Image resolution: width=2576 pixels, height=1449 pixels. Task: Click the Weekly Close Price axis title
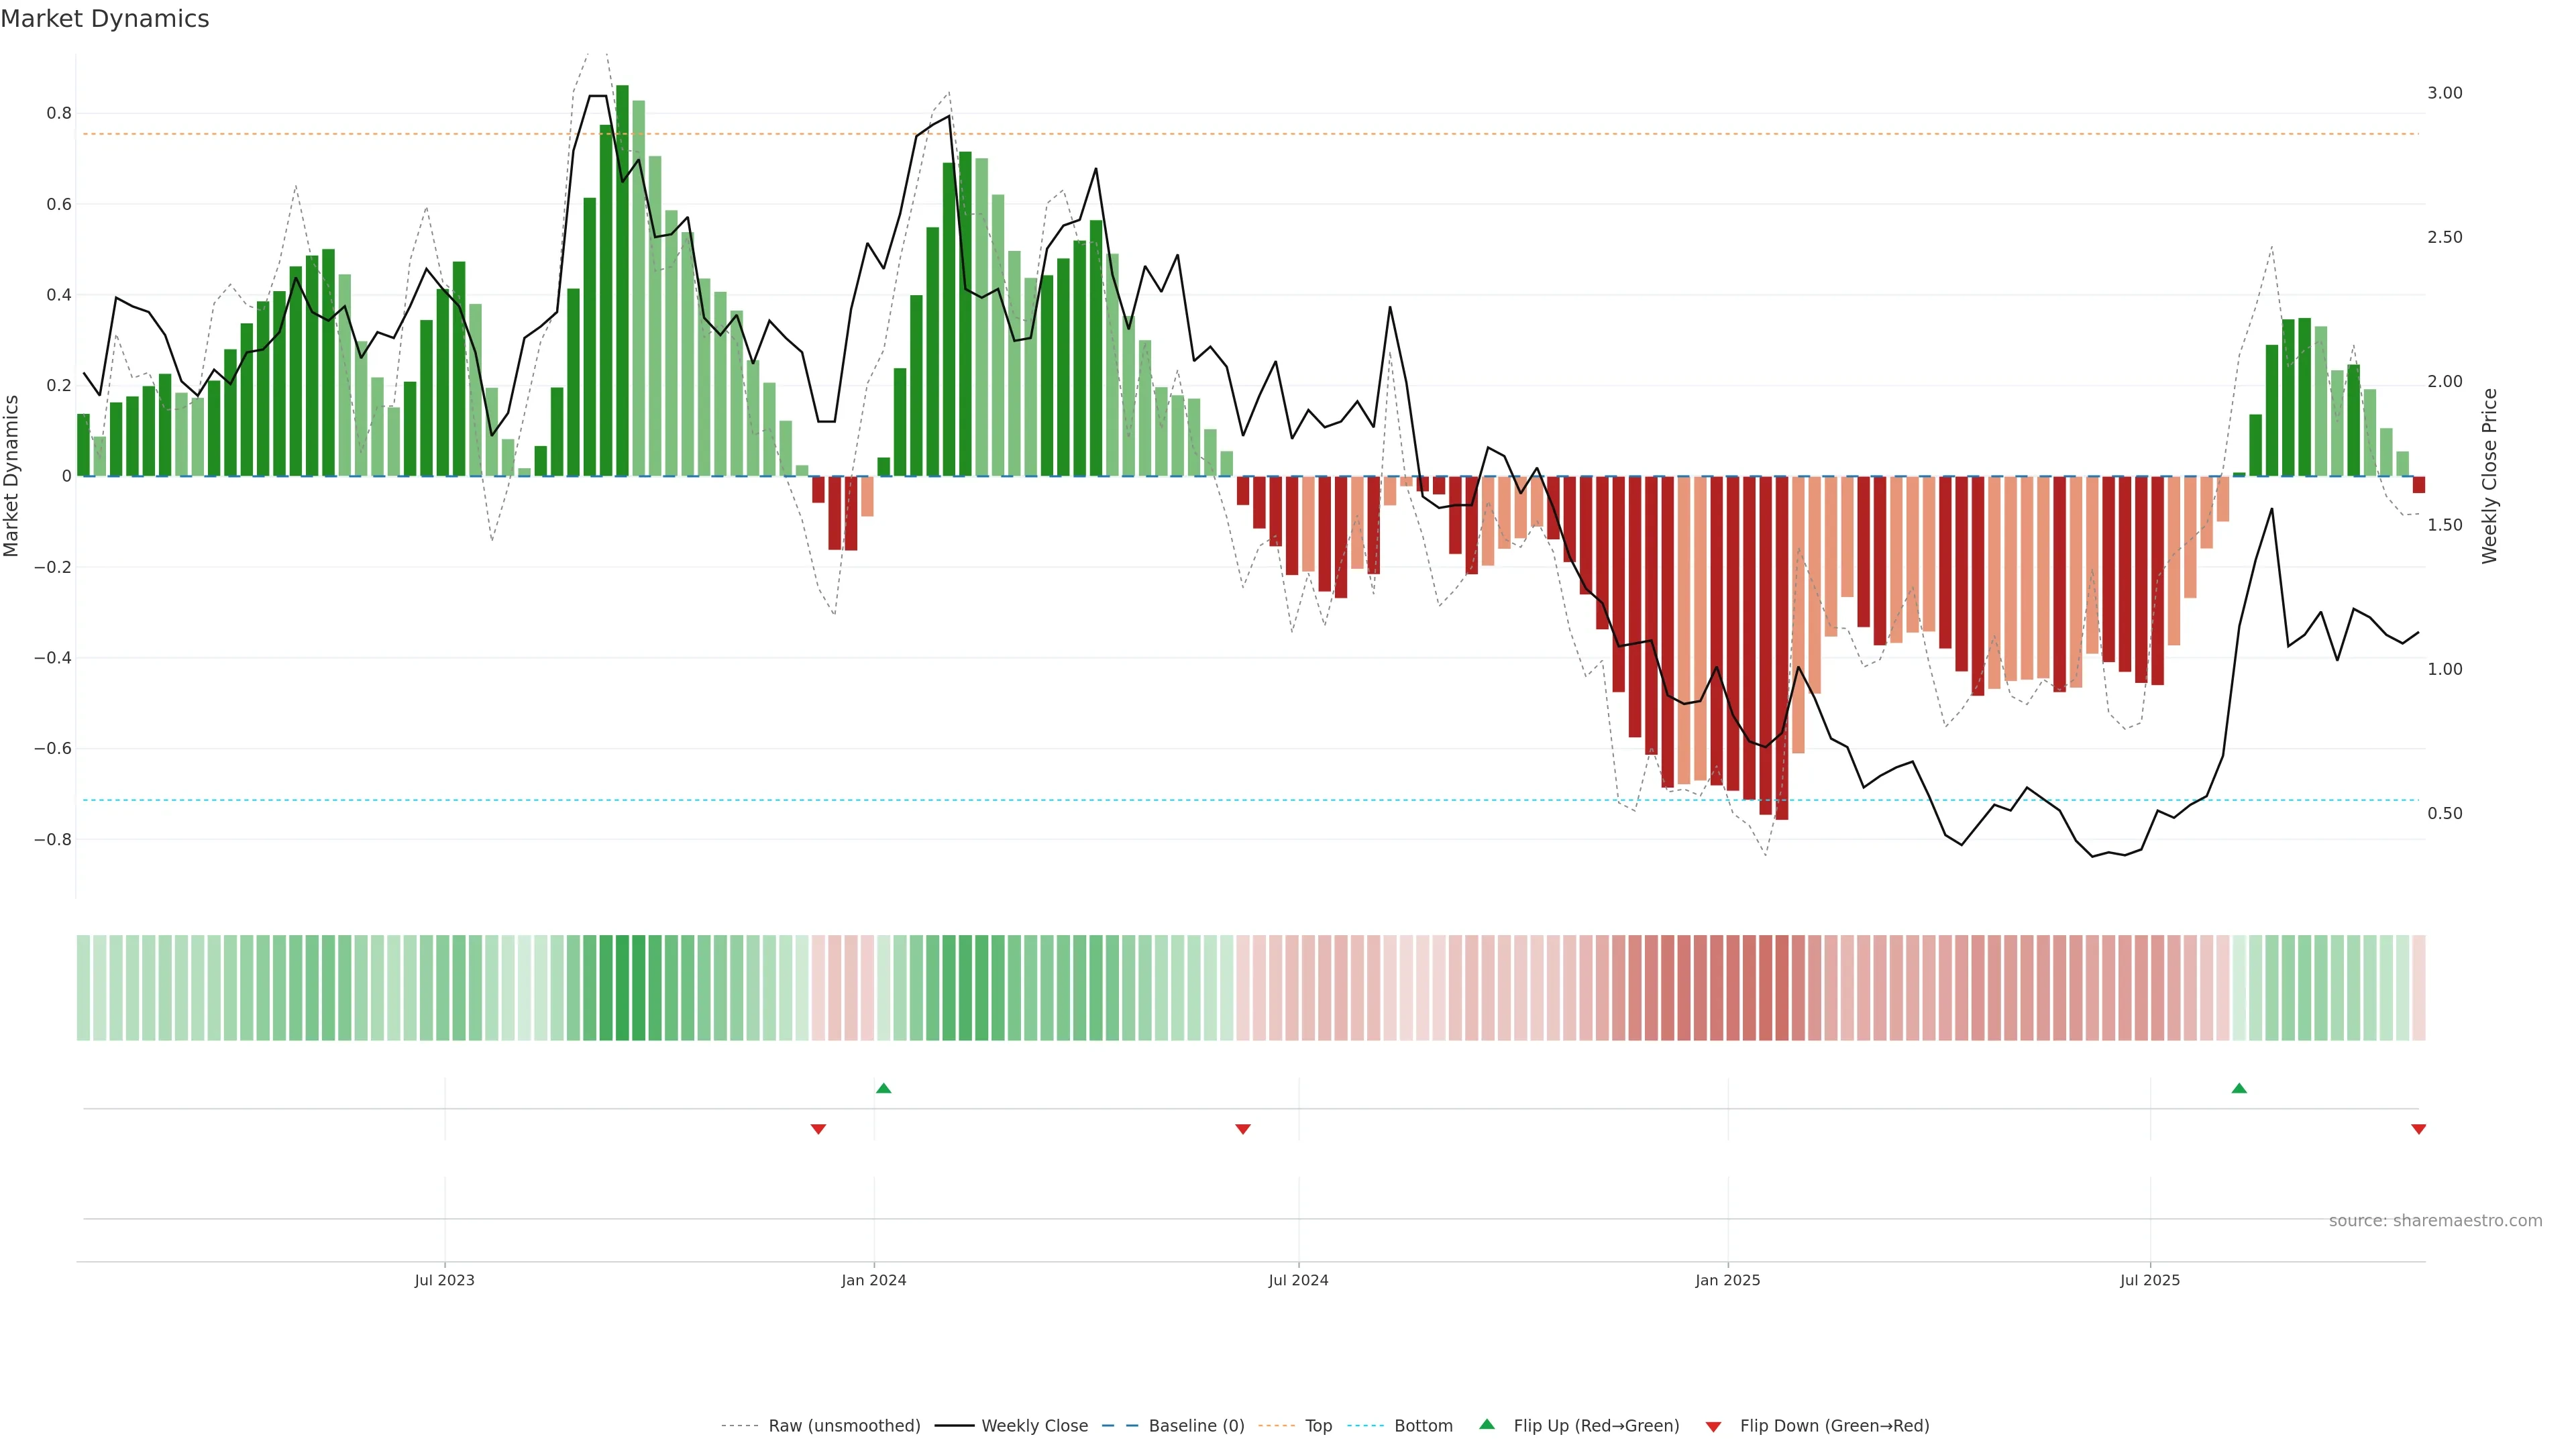(2489, 476)
